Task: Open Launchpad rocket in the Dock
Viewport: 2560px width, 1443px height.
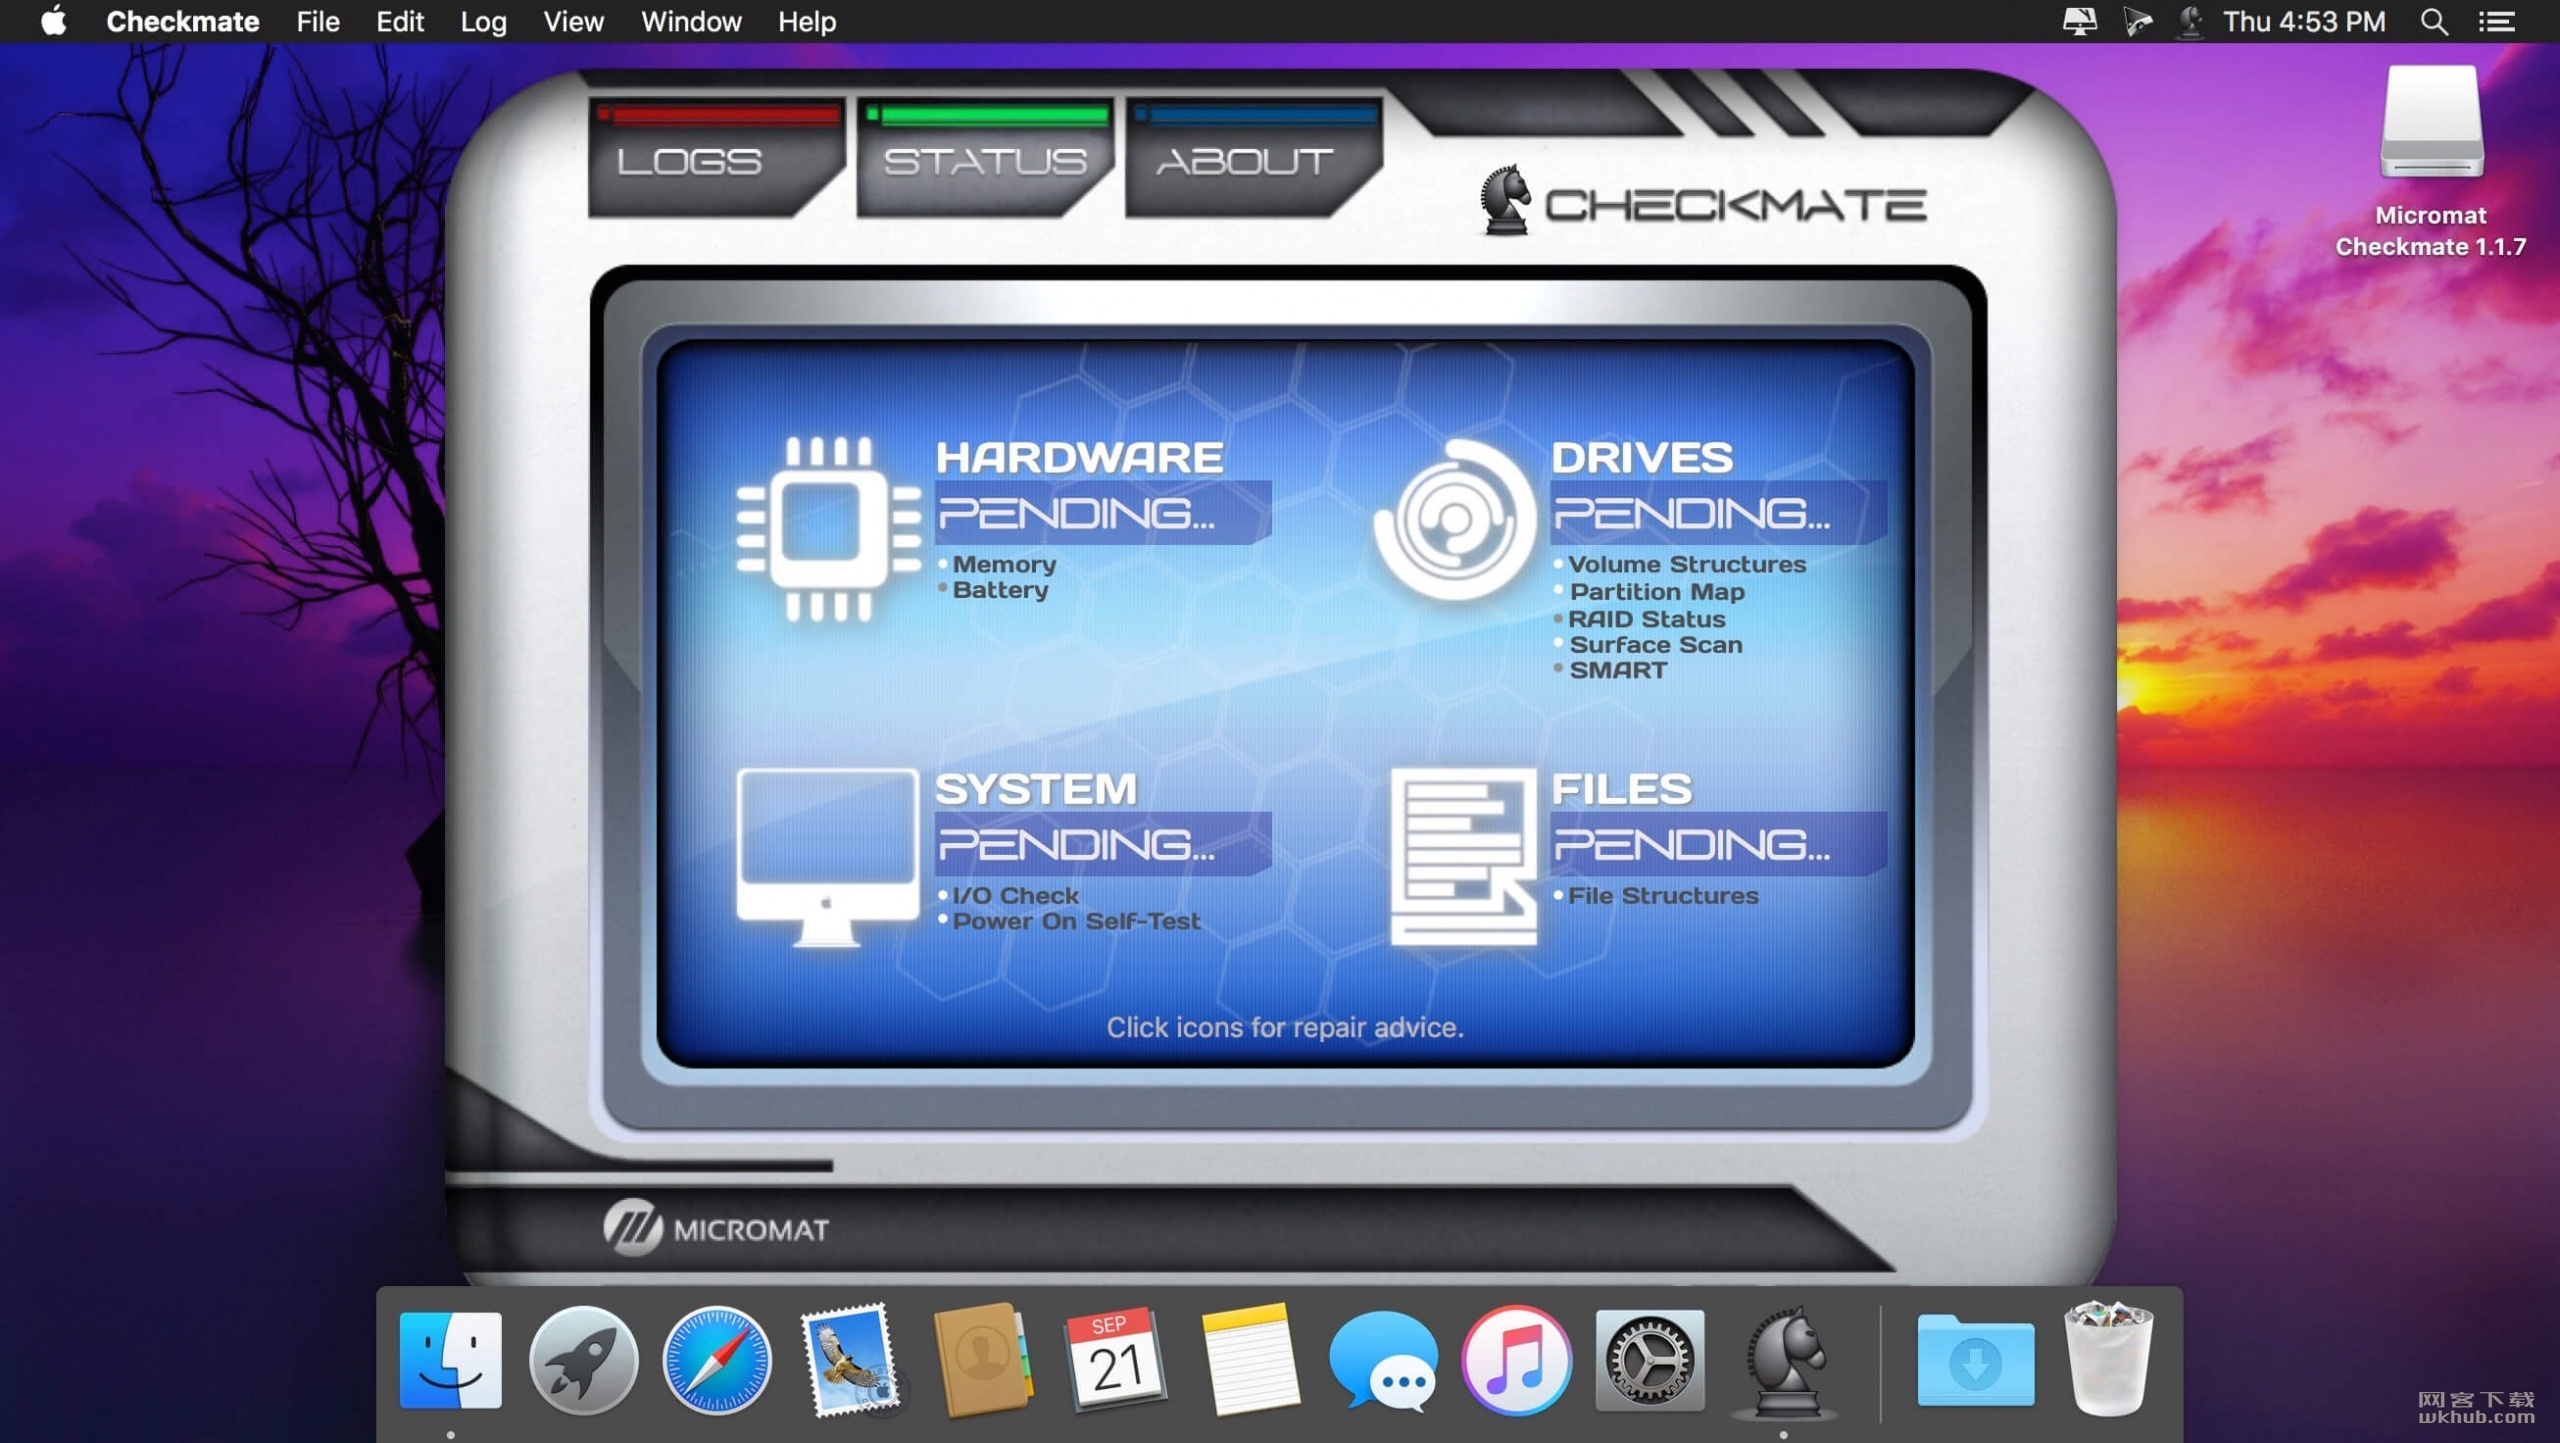Action: coord(583,1360)
